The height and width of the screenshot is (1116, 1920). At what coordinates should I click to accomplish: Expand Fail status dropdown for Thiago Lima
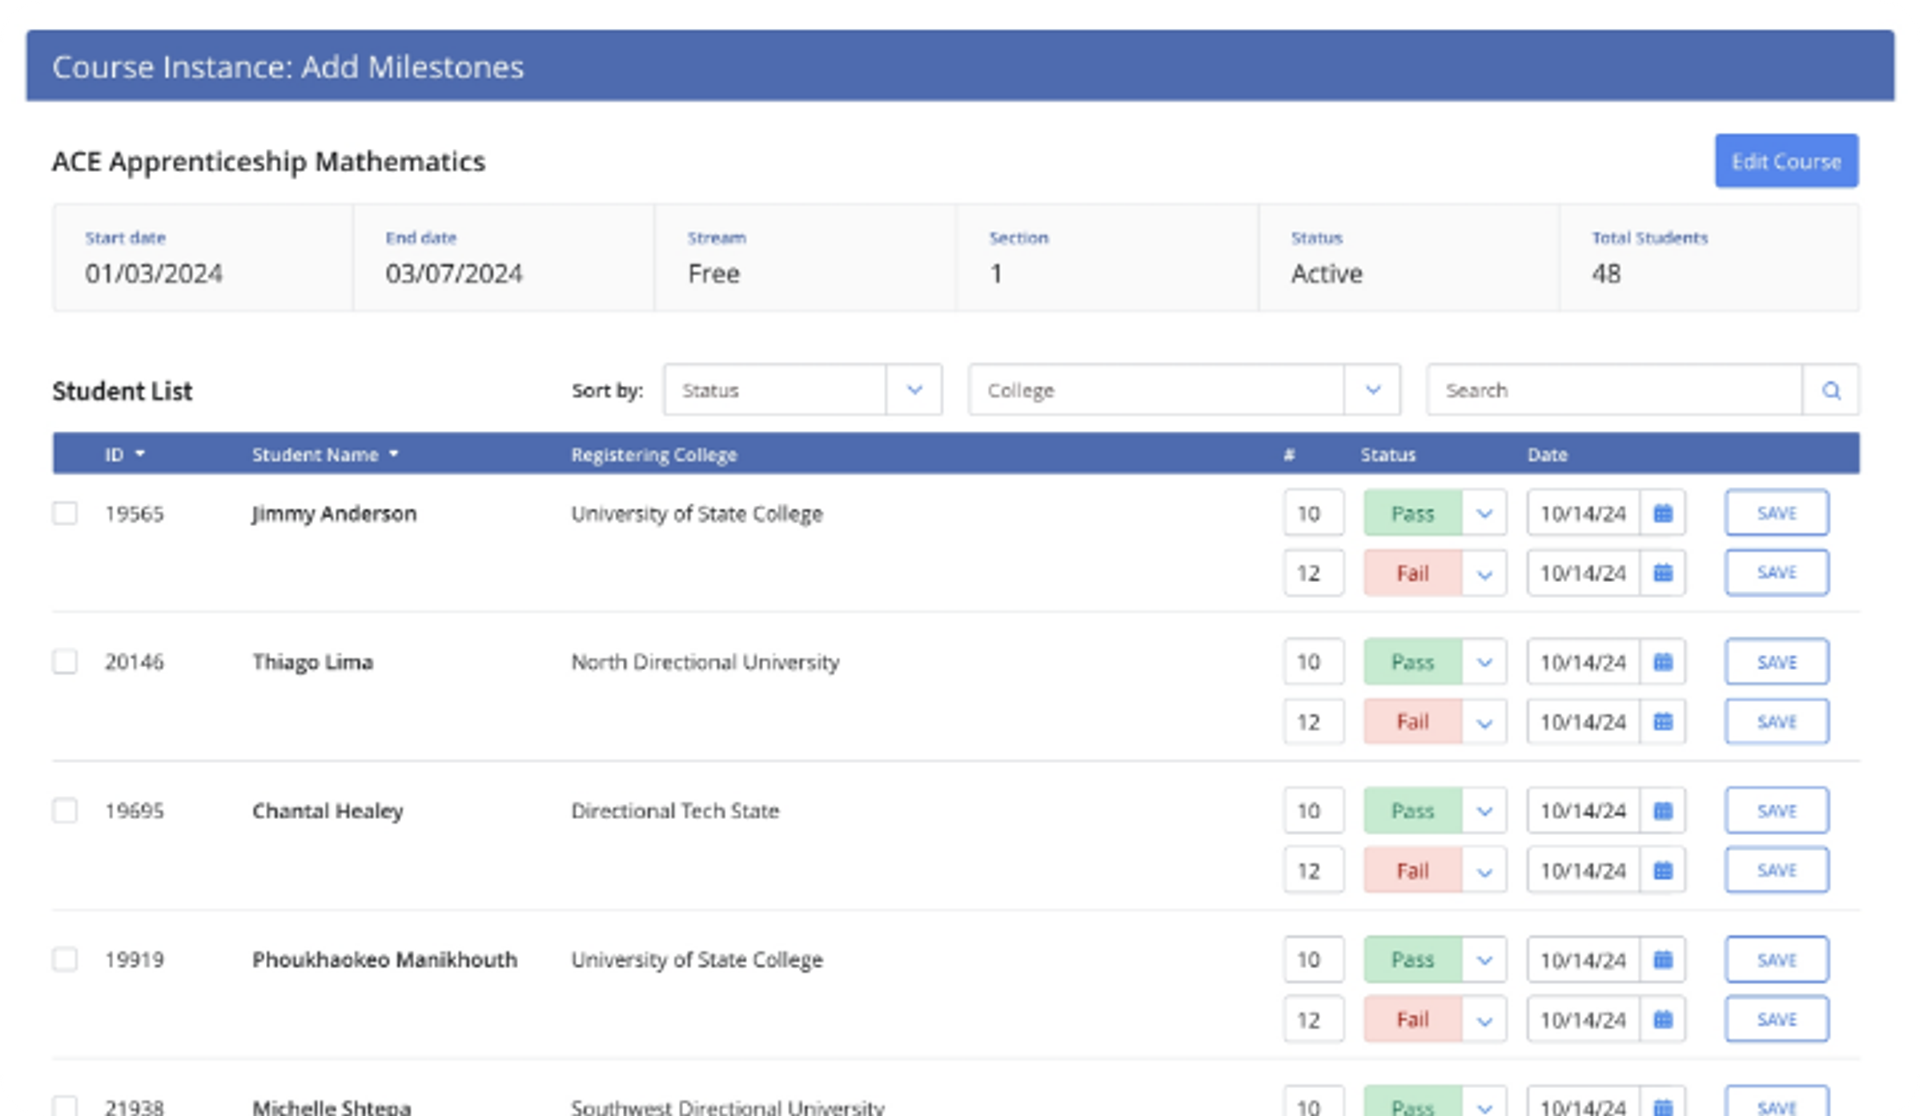(x=1484, y=722)
